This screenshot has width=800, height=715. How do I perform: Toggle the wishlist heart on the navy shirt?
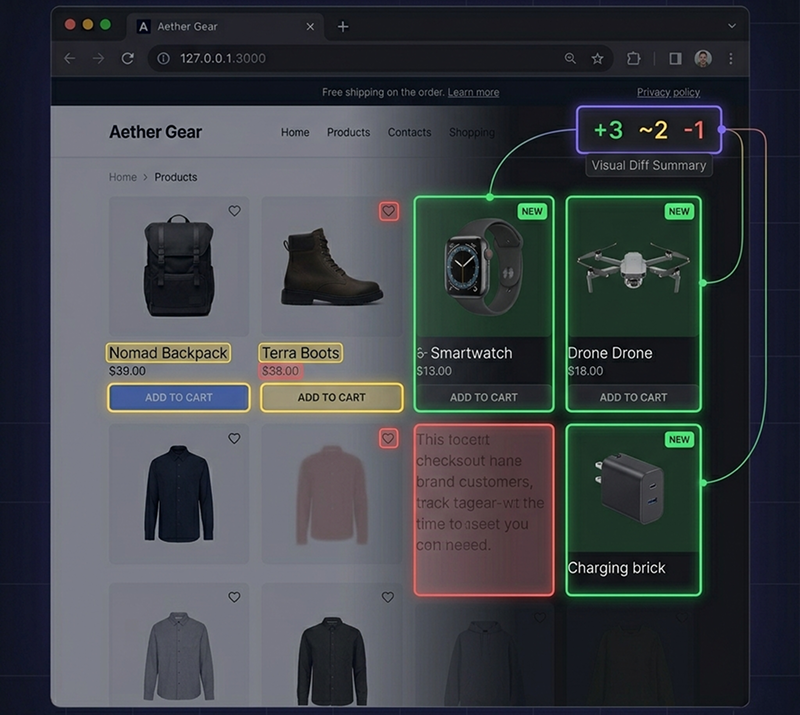[x=234, y=439]
